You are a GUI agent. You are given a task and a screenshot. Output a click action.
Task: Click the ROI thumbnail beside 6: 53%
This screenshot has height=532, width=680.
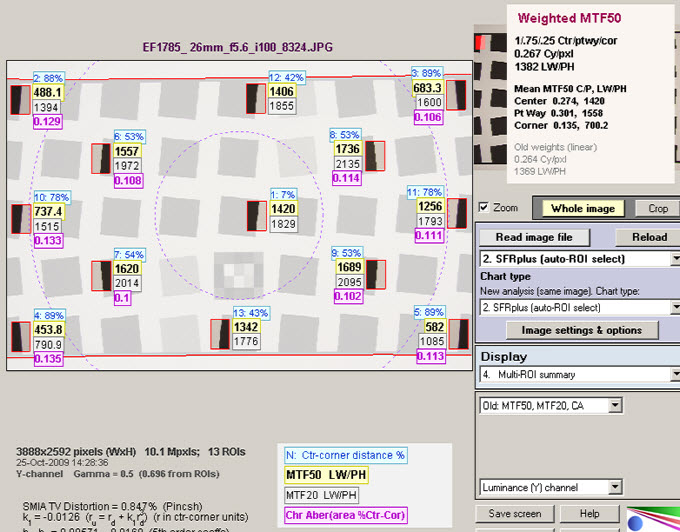click(x=101, y=159)
